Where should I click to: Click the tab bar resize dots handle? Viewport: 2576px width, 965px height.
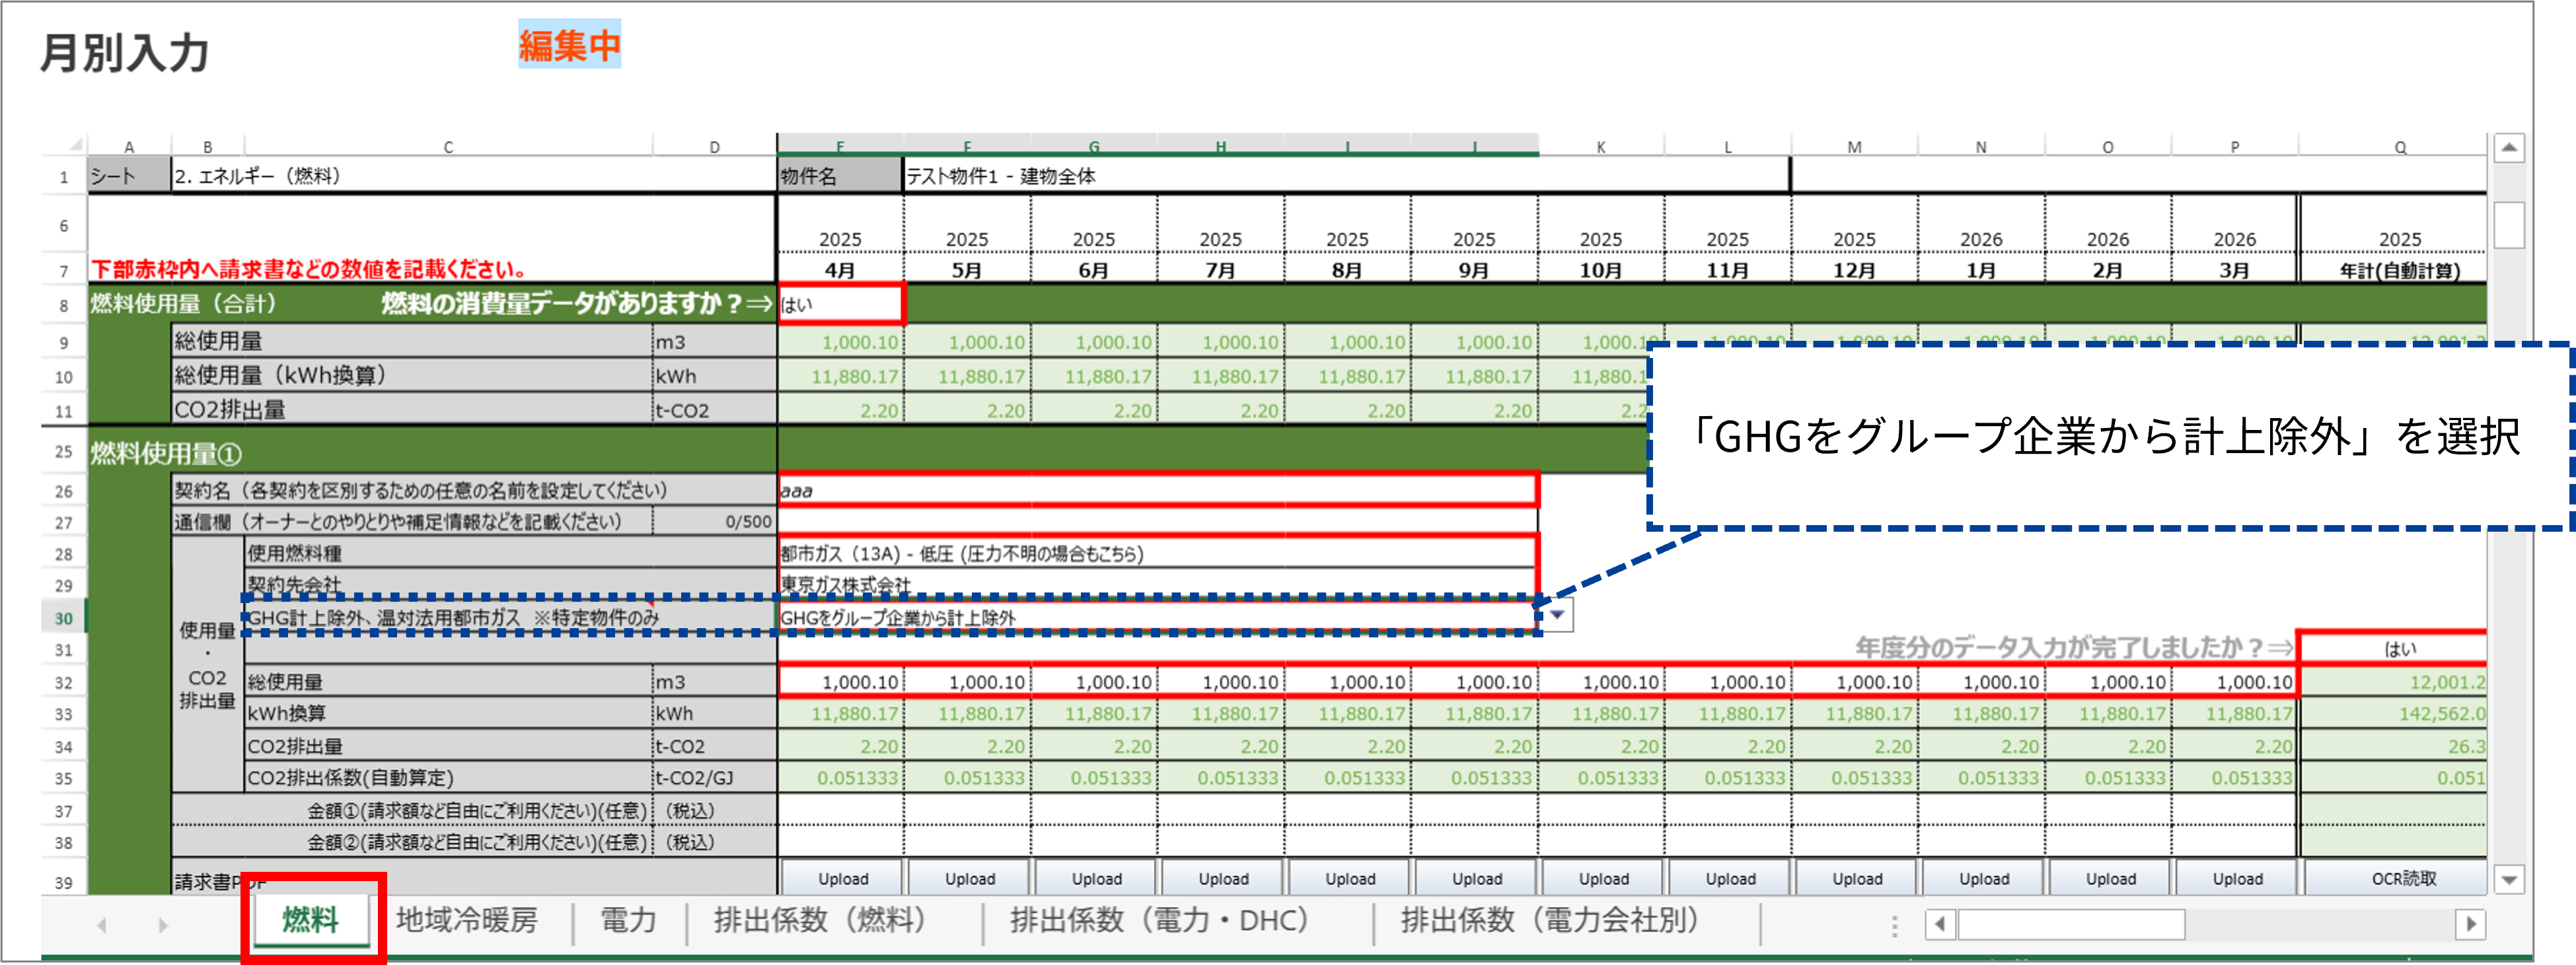tap(1894, 926)
